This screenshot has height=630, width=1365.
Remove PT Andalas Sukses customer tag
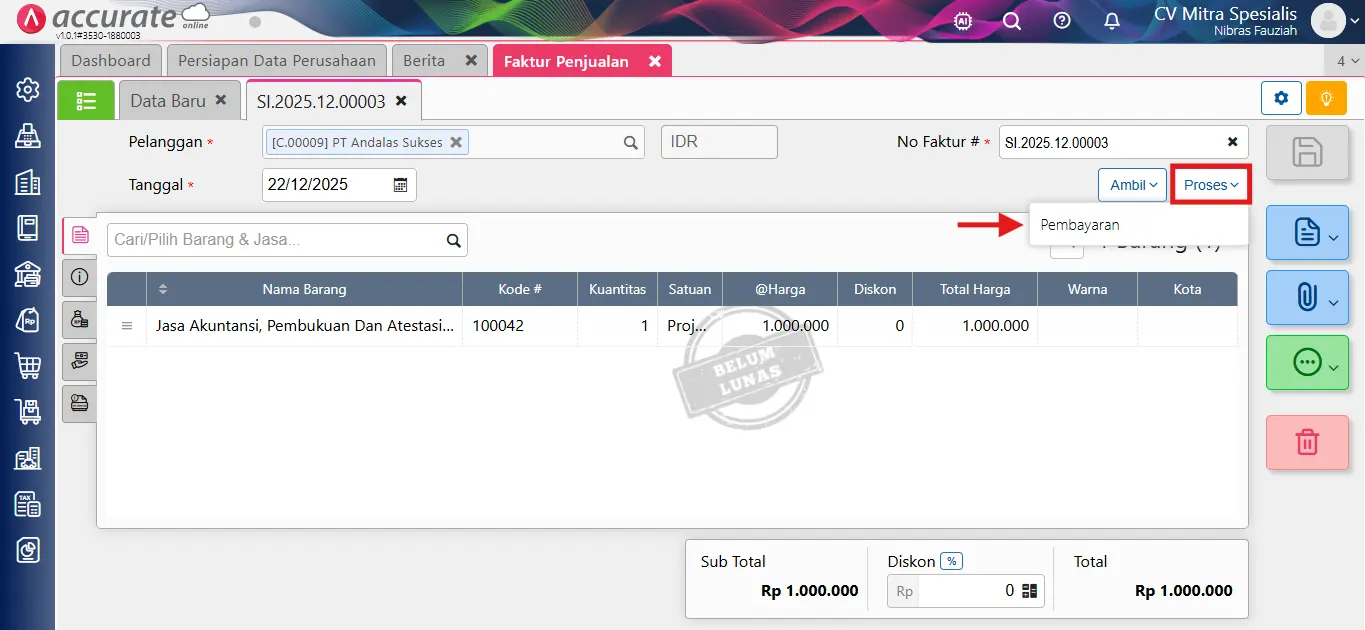tap(456, 142)
